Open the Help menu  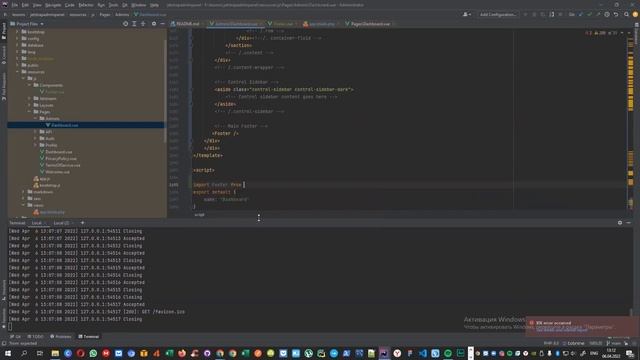click(x=154, y=5)
